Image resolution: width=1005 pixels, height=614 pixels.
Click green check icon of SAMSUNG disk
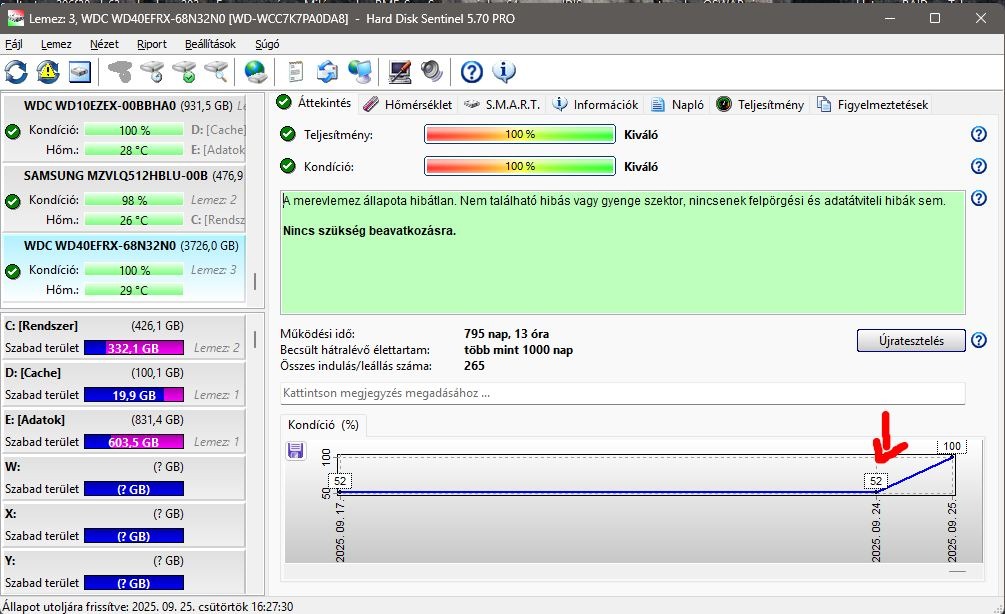coord(13,202)
